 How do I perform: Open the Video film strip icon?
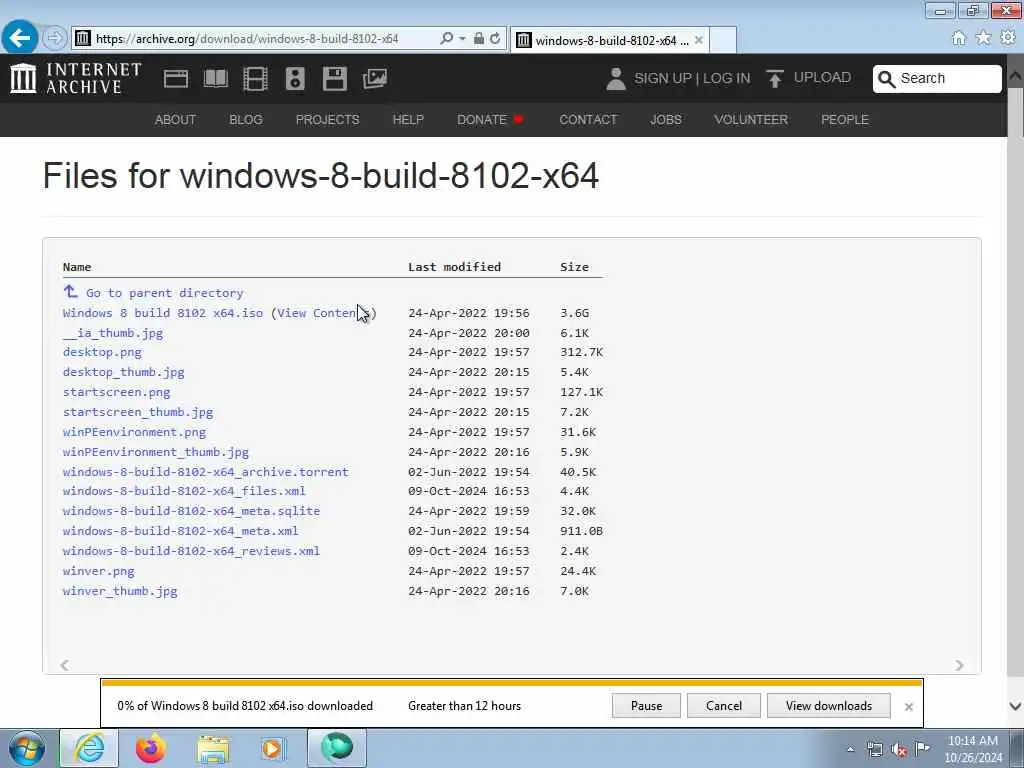[x=255, y=79]
